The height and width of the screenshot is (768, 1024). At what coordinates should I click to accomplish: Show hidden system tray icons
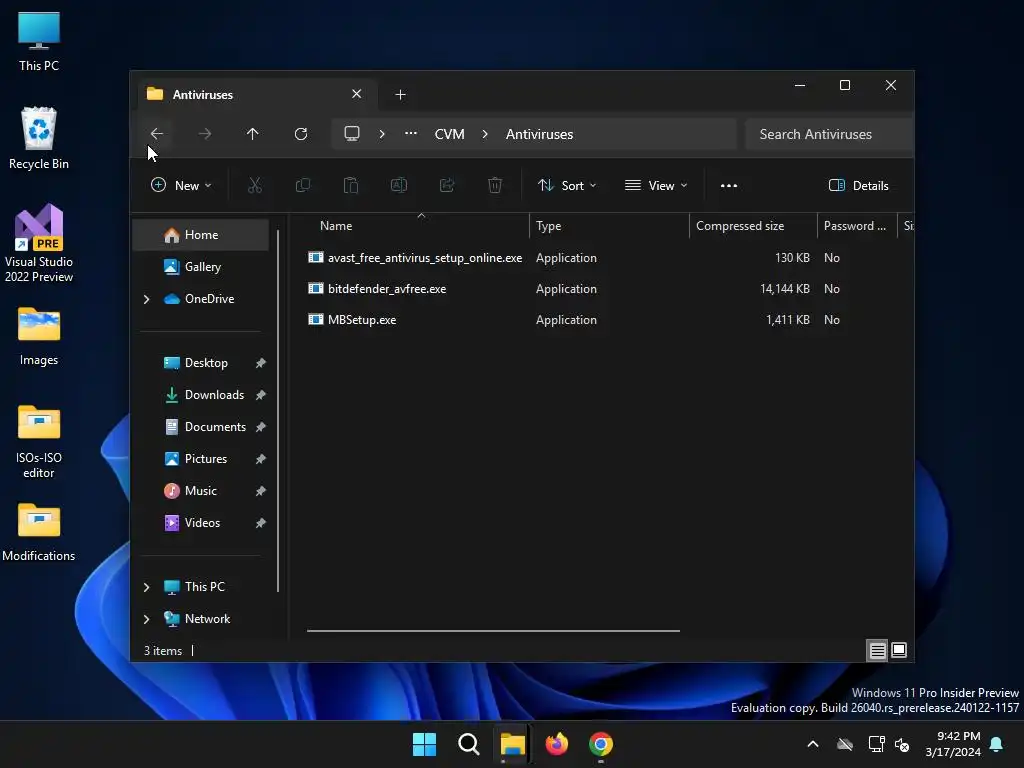point(813,744)
